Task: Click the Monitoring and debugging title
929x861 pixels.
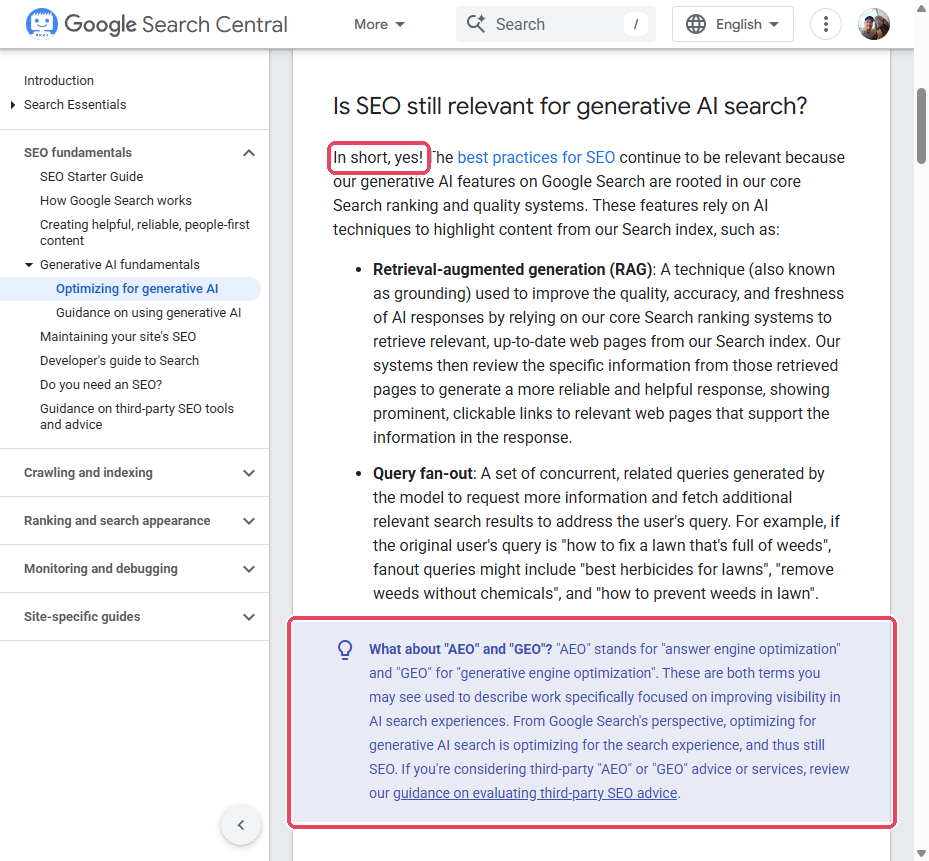Action: click(x=101, y=569)
